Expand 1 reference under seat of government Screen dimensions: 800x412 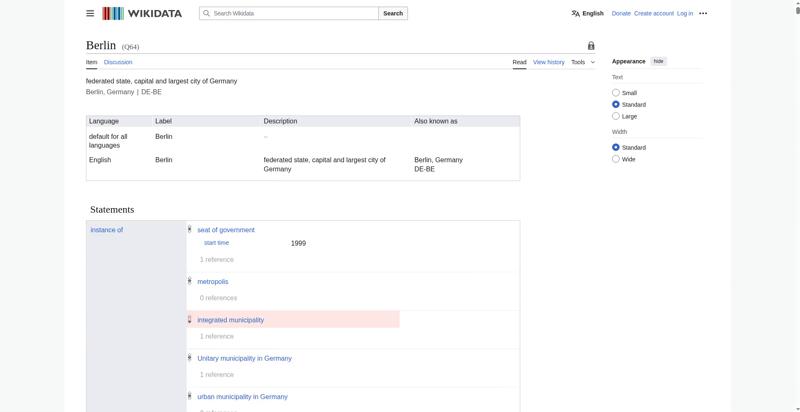pyautogui.click(x=216, y=260)
